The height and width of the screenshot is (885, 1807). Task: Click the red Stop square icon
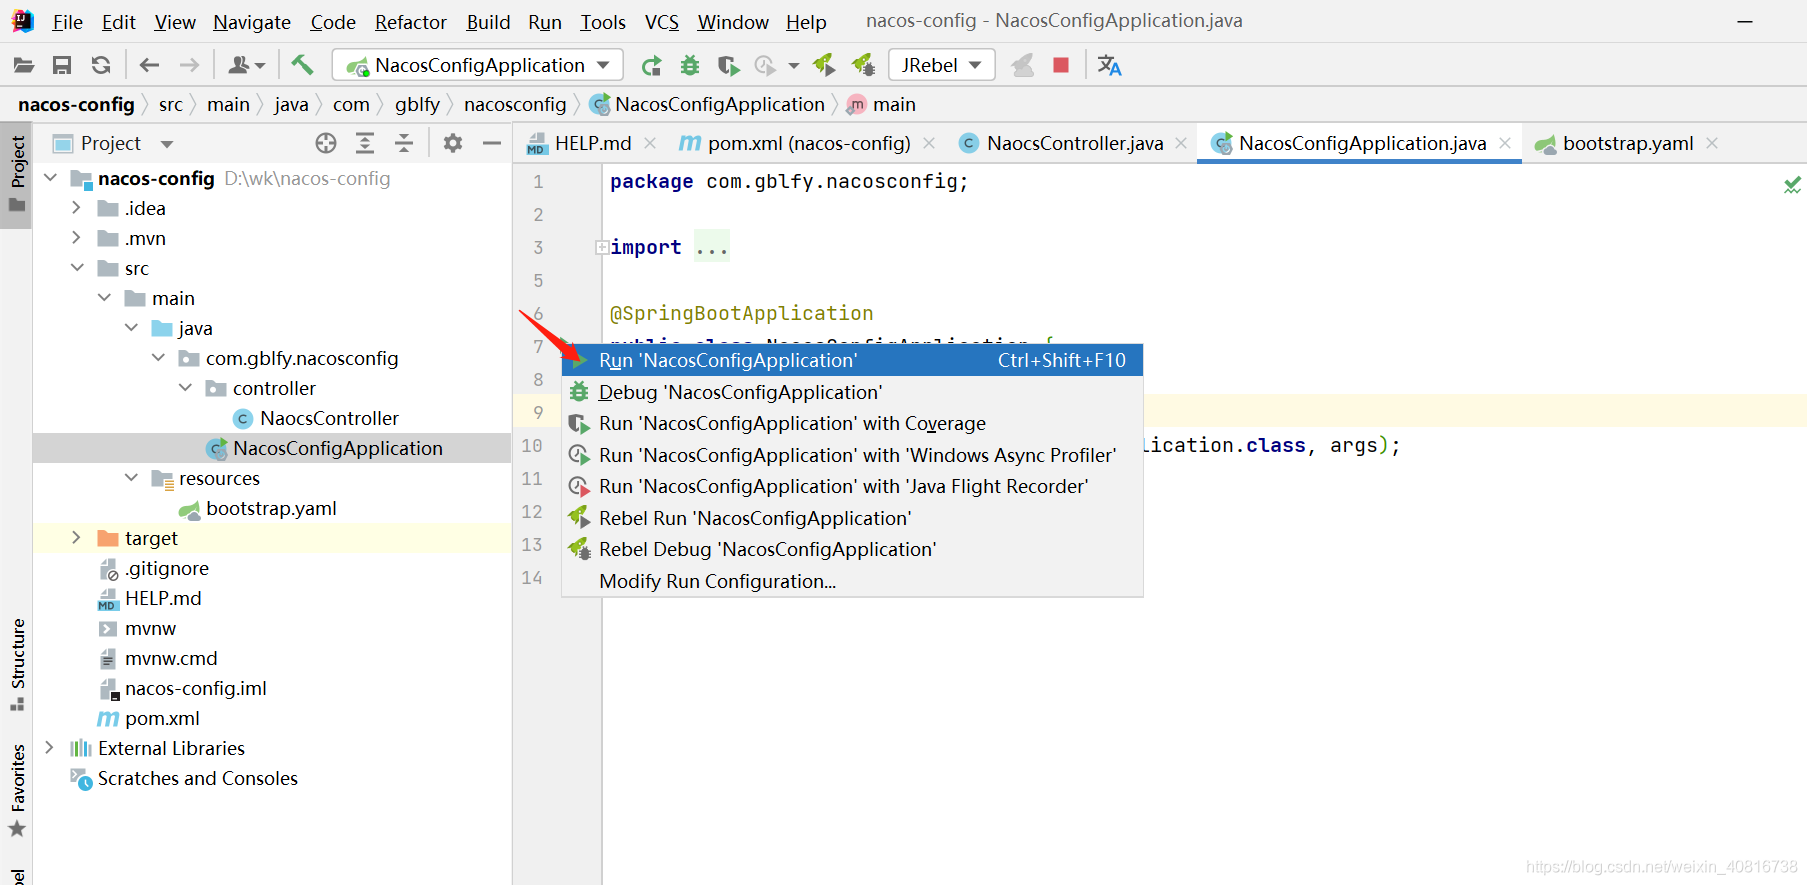pos(1061,66)
